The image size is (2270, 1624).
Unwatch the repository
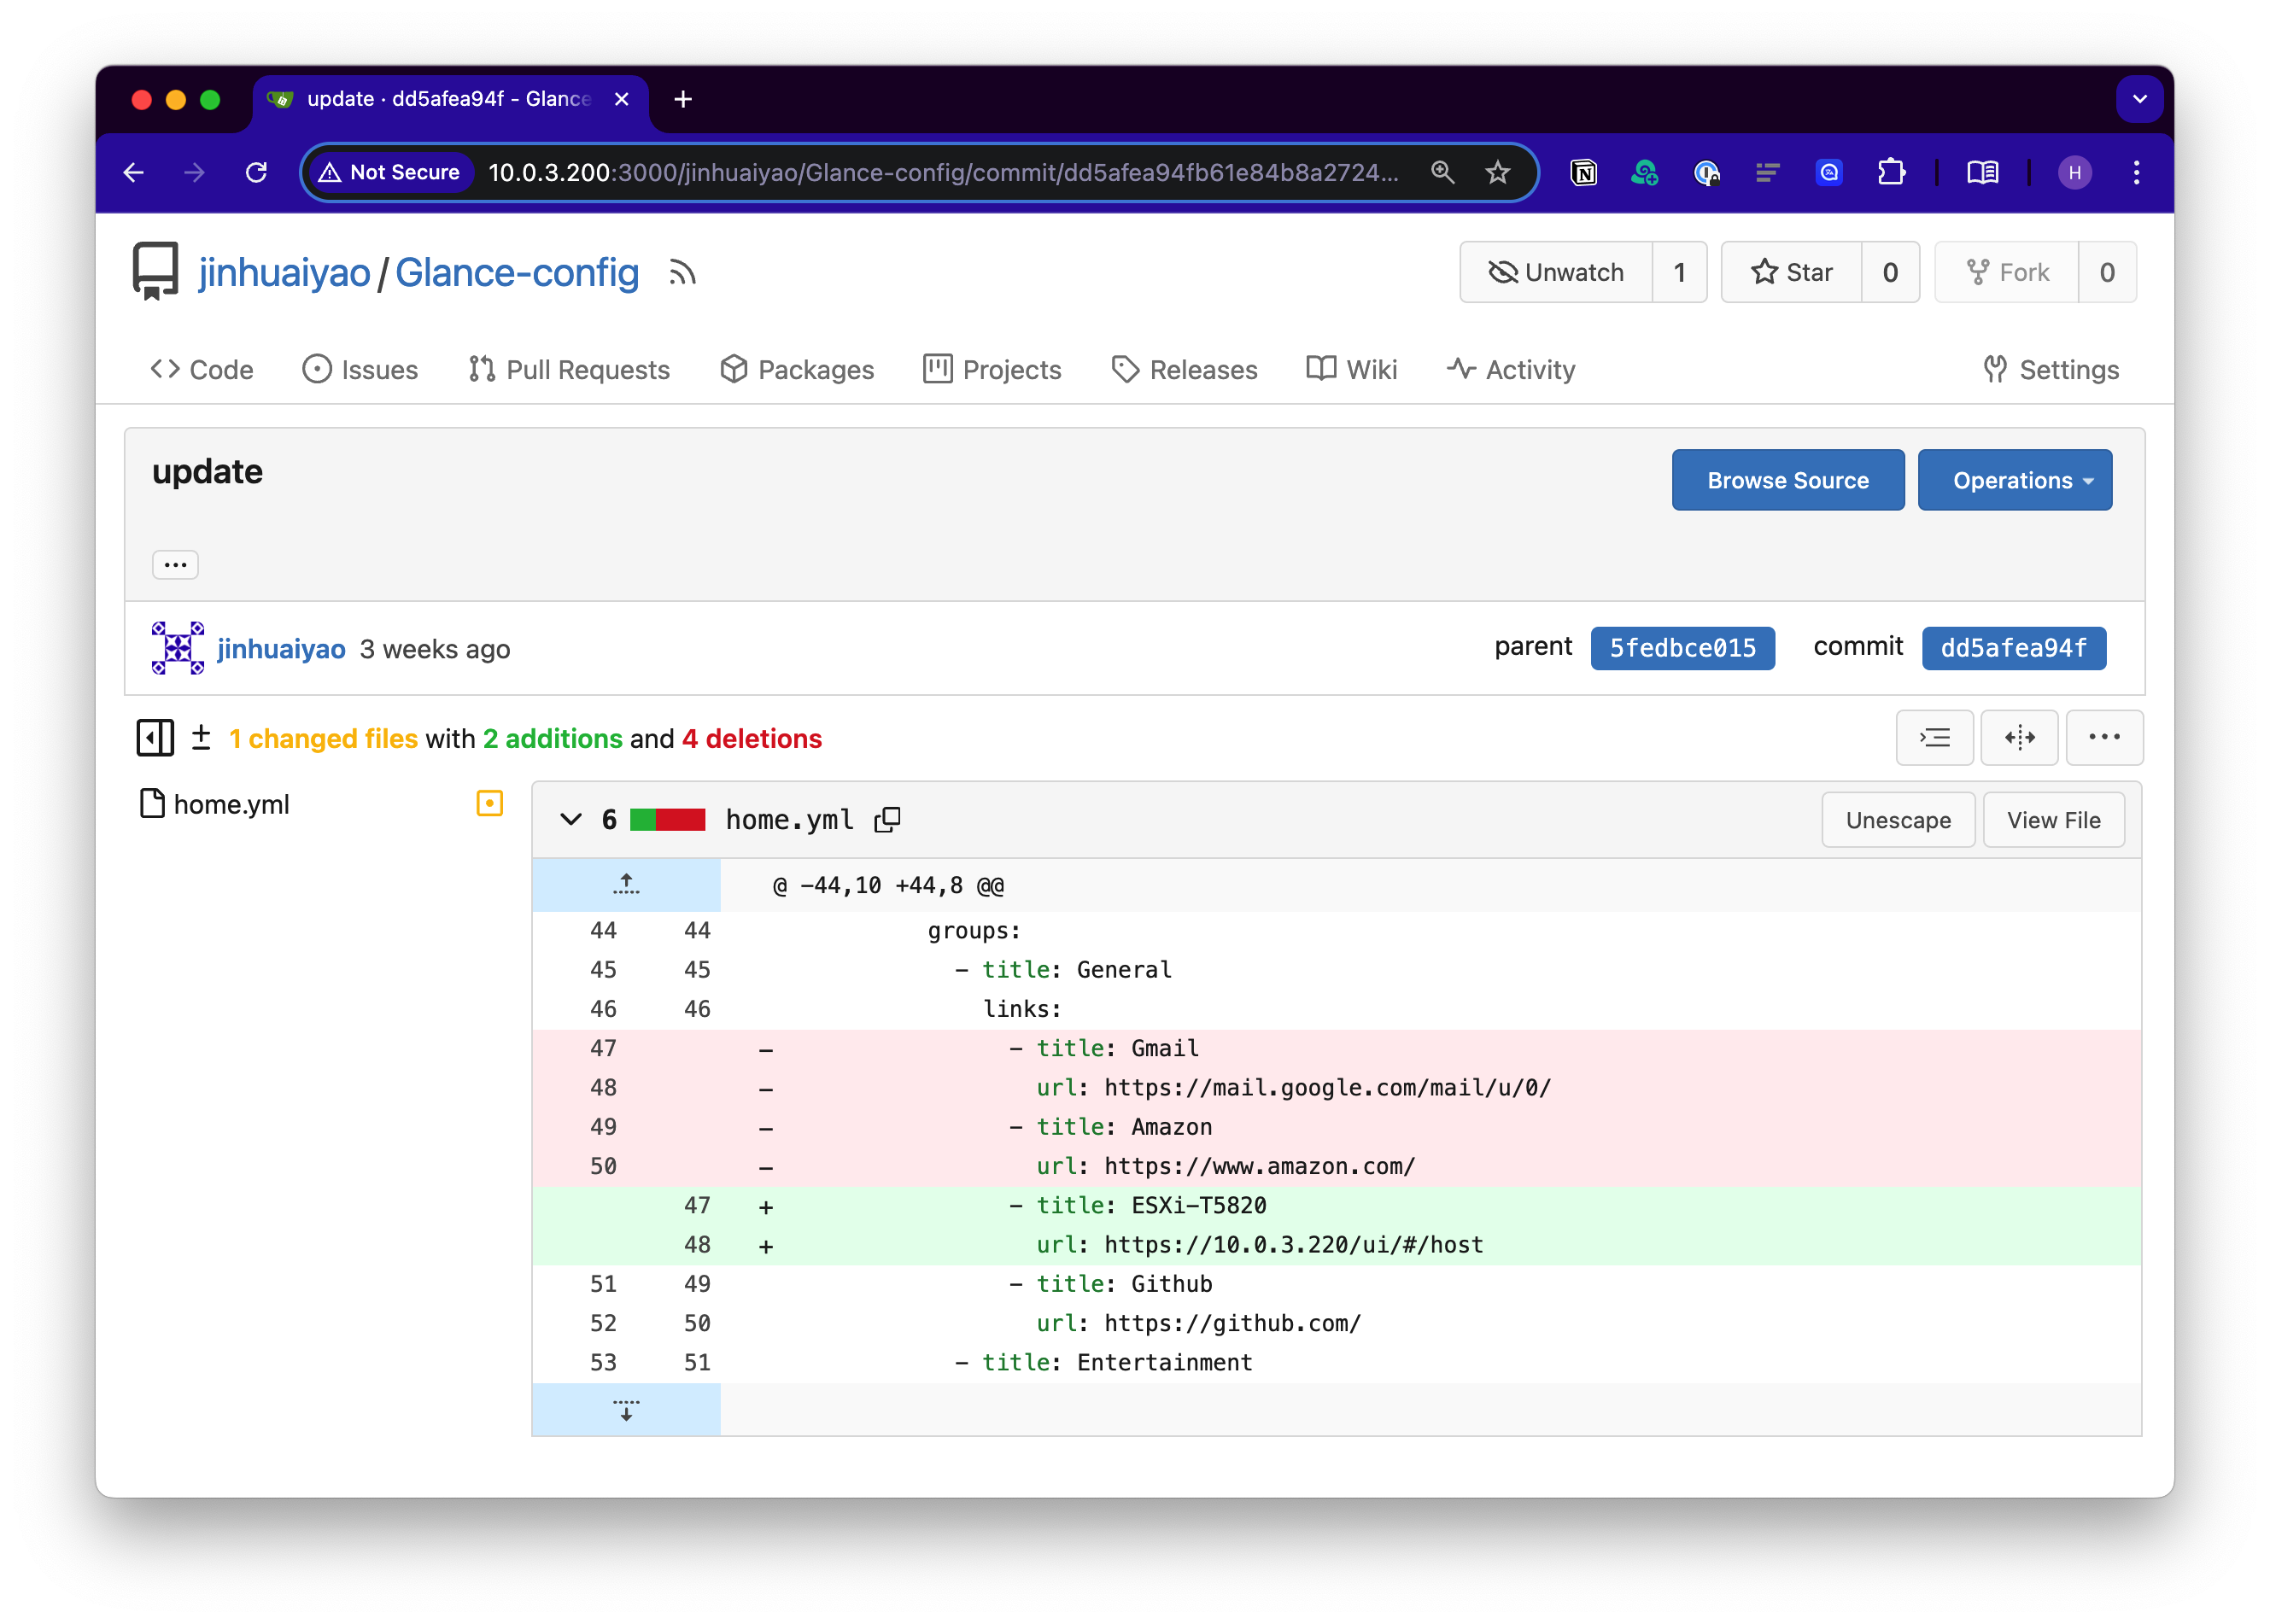(1556, 273)
